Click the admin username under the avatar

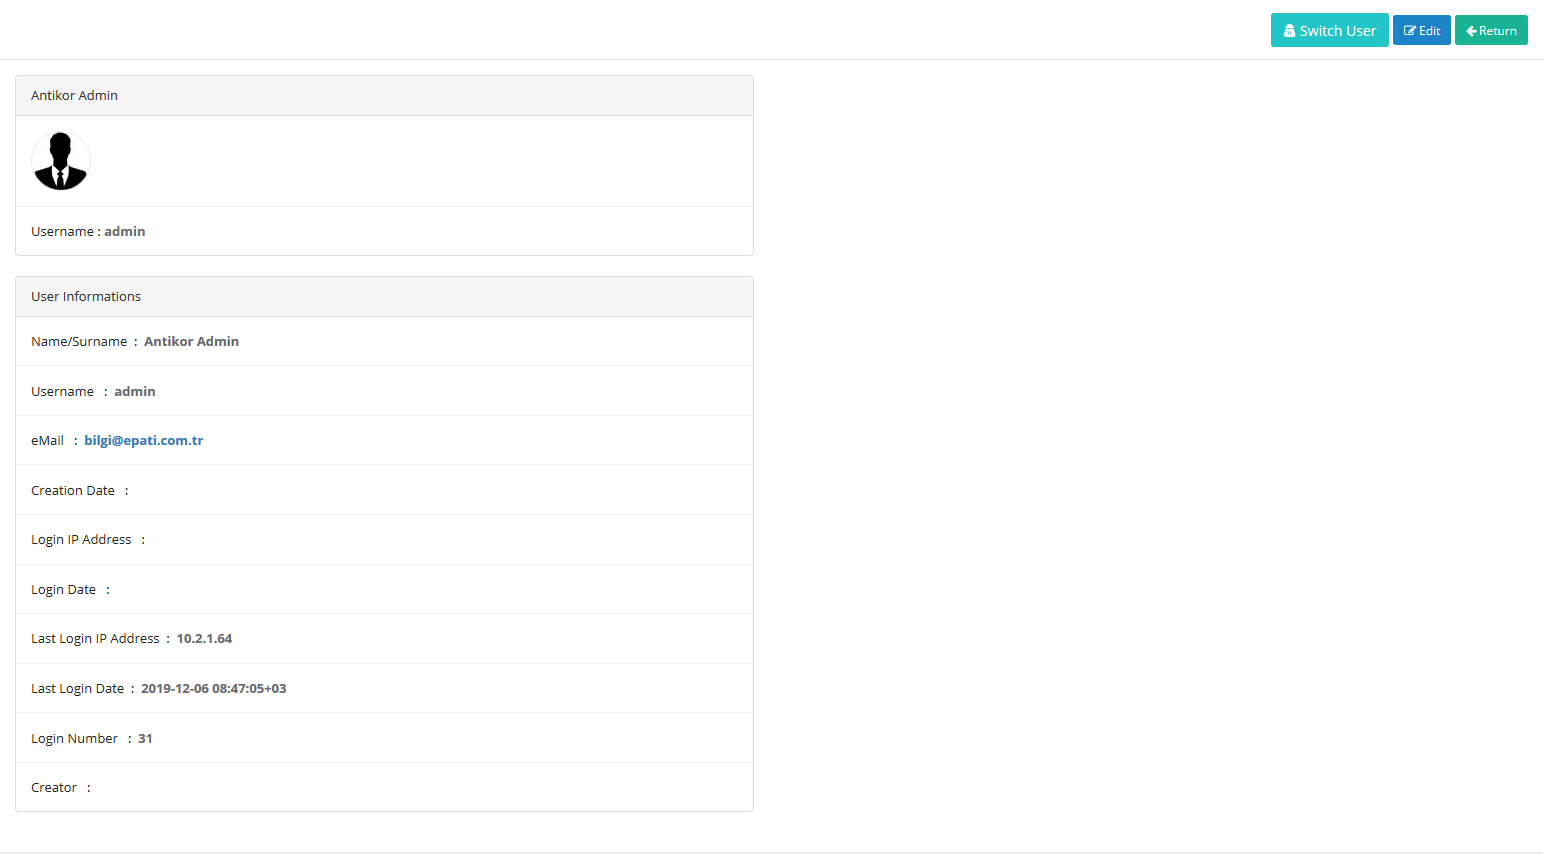click(x=125, y=231)
